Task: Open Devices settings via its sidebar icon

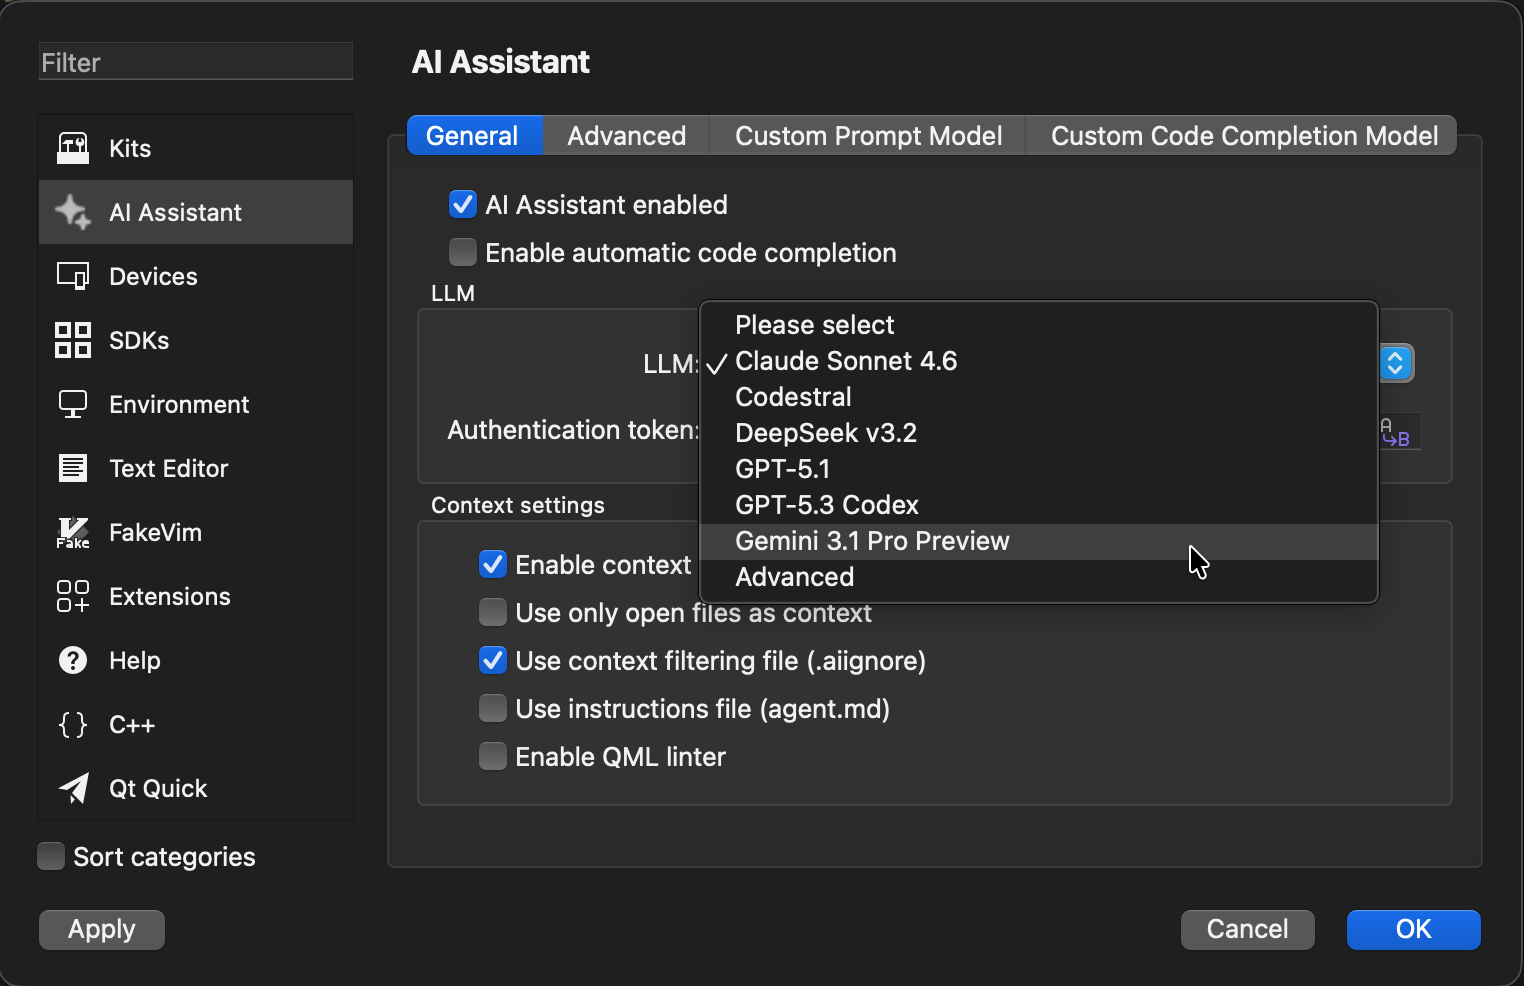Action: tap(72, 276)
